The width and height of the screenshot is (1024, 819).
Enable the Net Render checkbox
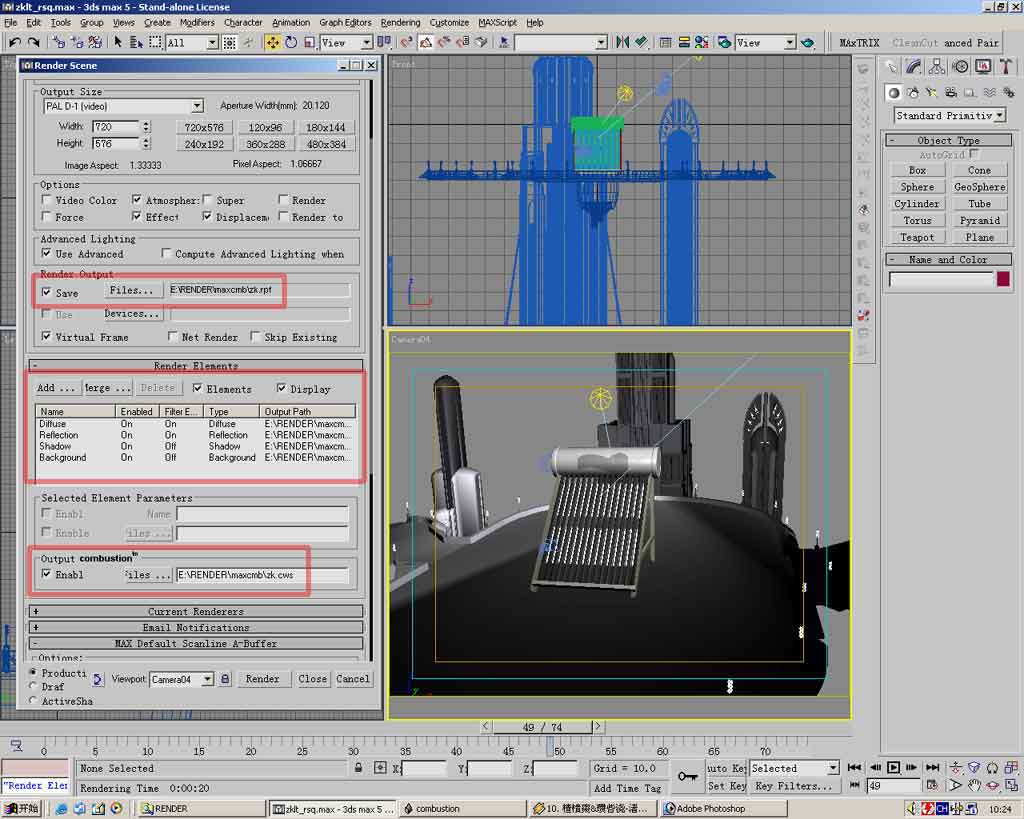pyautogui.click(x=173, y=337)
